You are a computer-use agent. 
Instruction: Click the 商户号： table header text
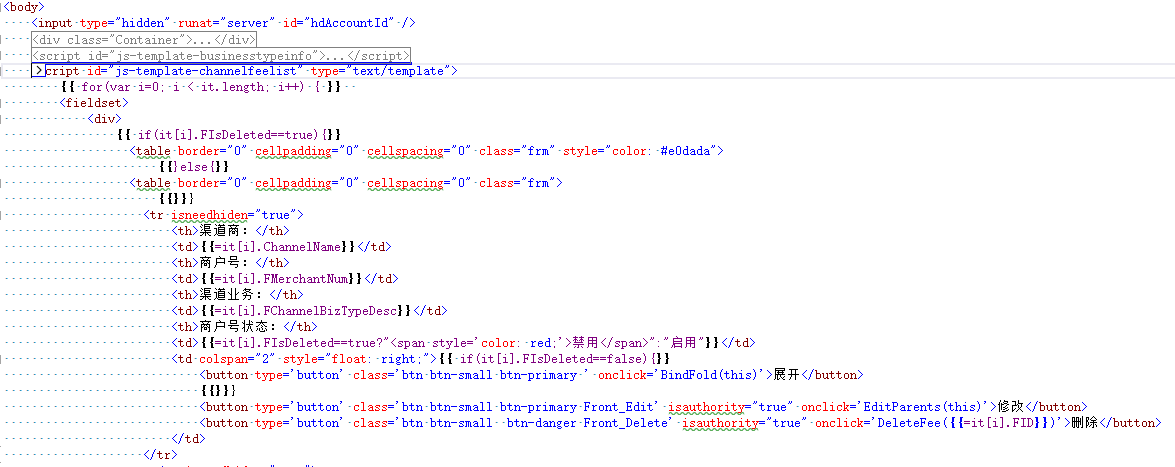click(227, 262)
